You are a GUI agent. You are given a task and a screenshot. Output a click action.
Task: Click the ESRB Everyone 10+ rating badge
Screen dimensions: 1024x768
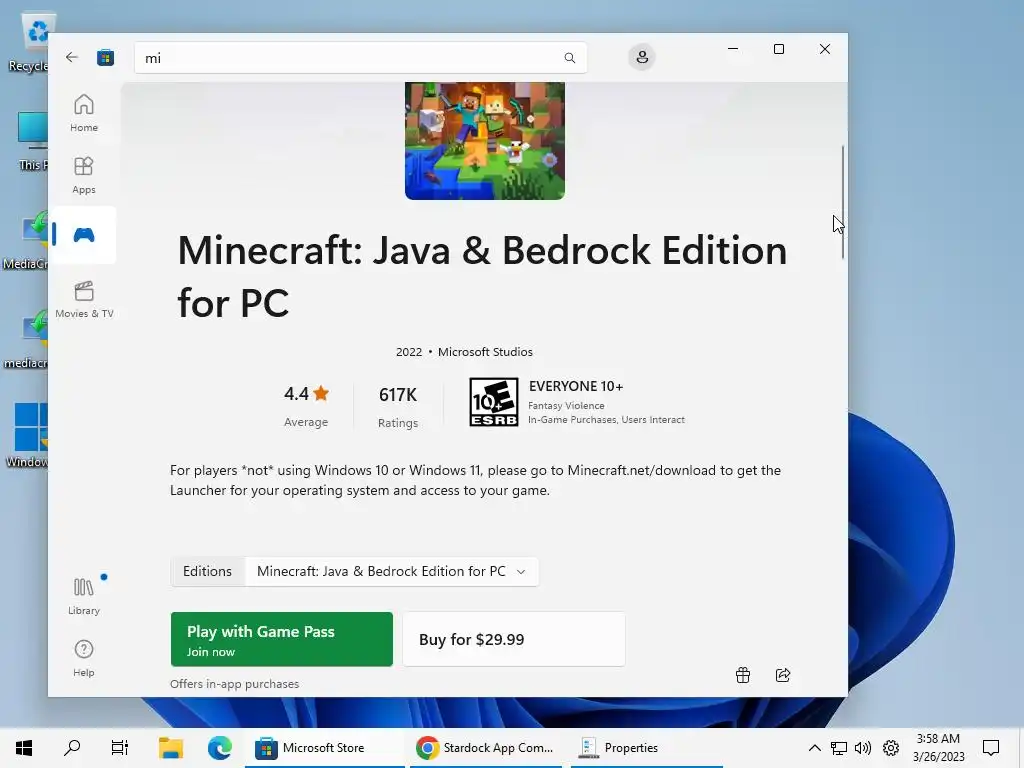[x=494, y=402]
